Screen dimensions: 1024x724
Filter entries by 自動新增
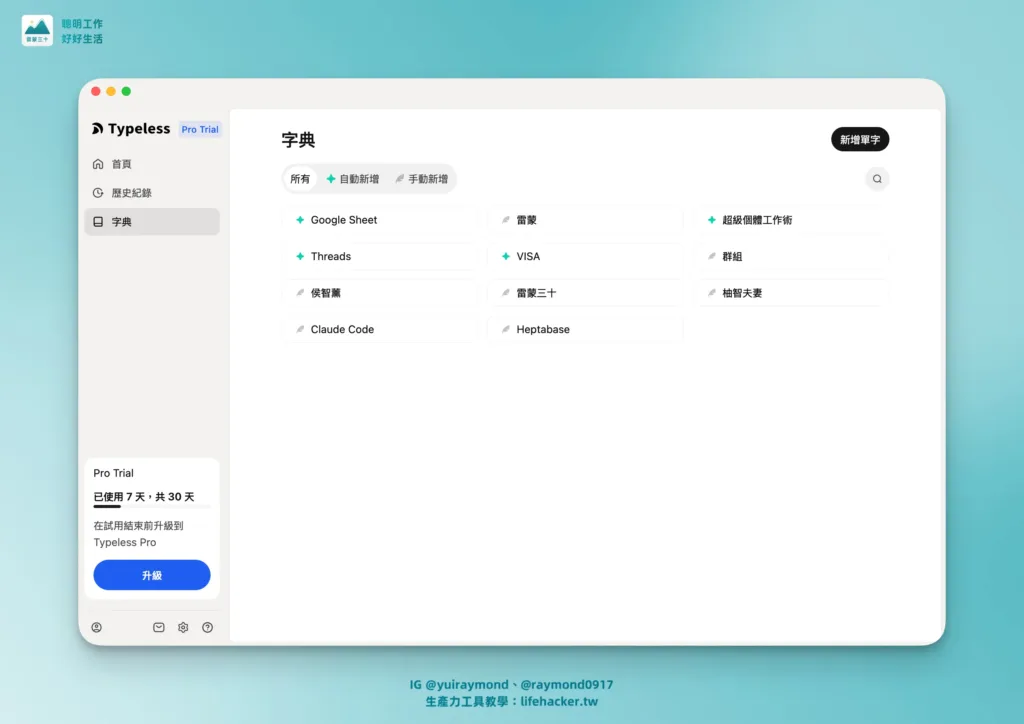coord(354,178)
